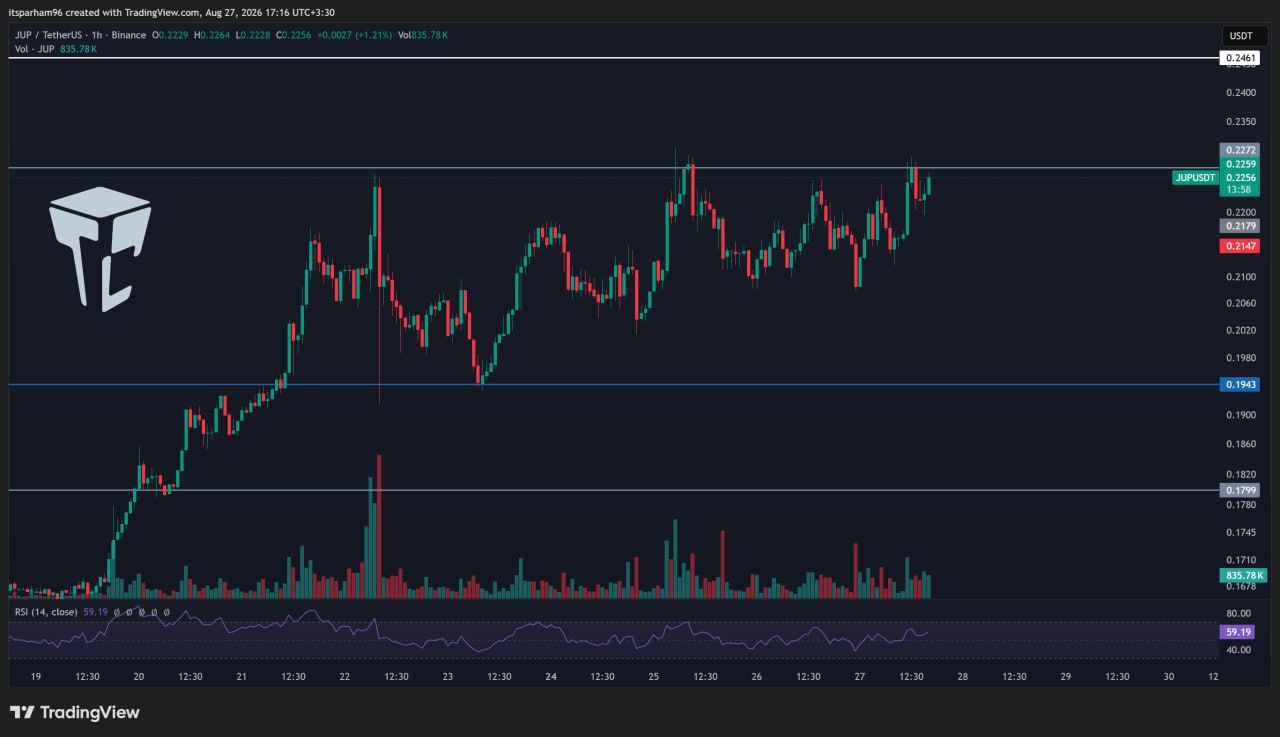Image resolution: width=1280 pixels, height=737 pixels.
Task: Click the 13:58 candle countdown label
Action: 1239,190
